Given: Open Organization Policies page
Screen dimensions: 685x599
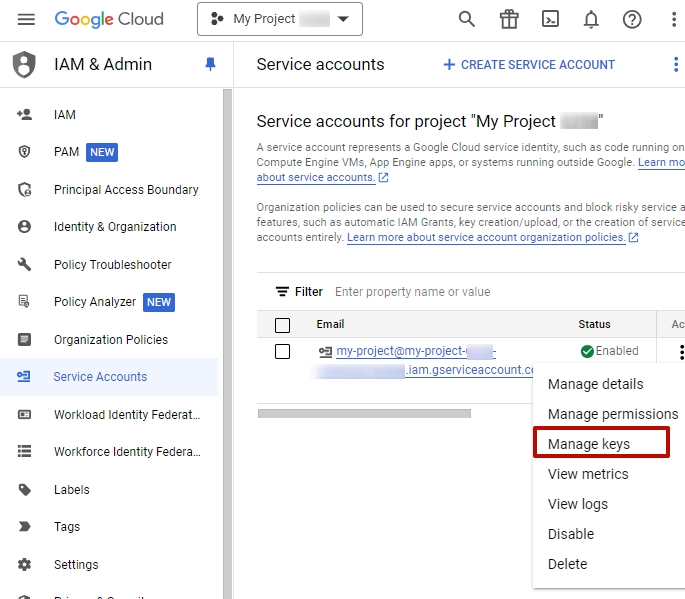Looking at the screenshot, I should [111, 339].
